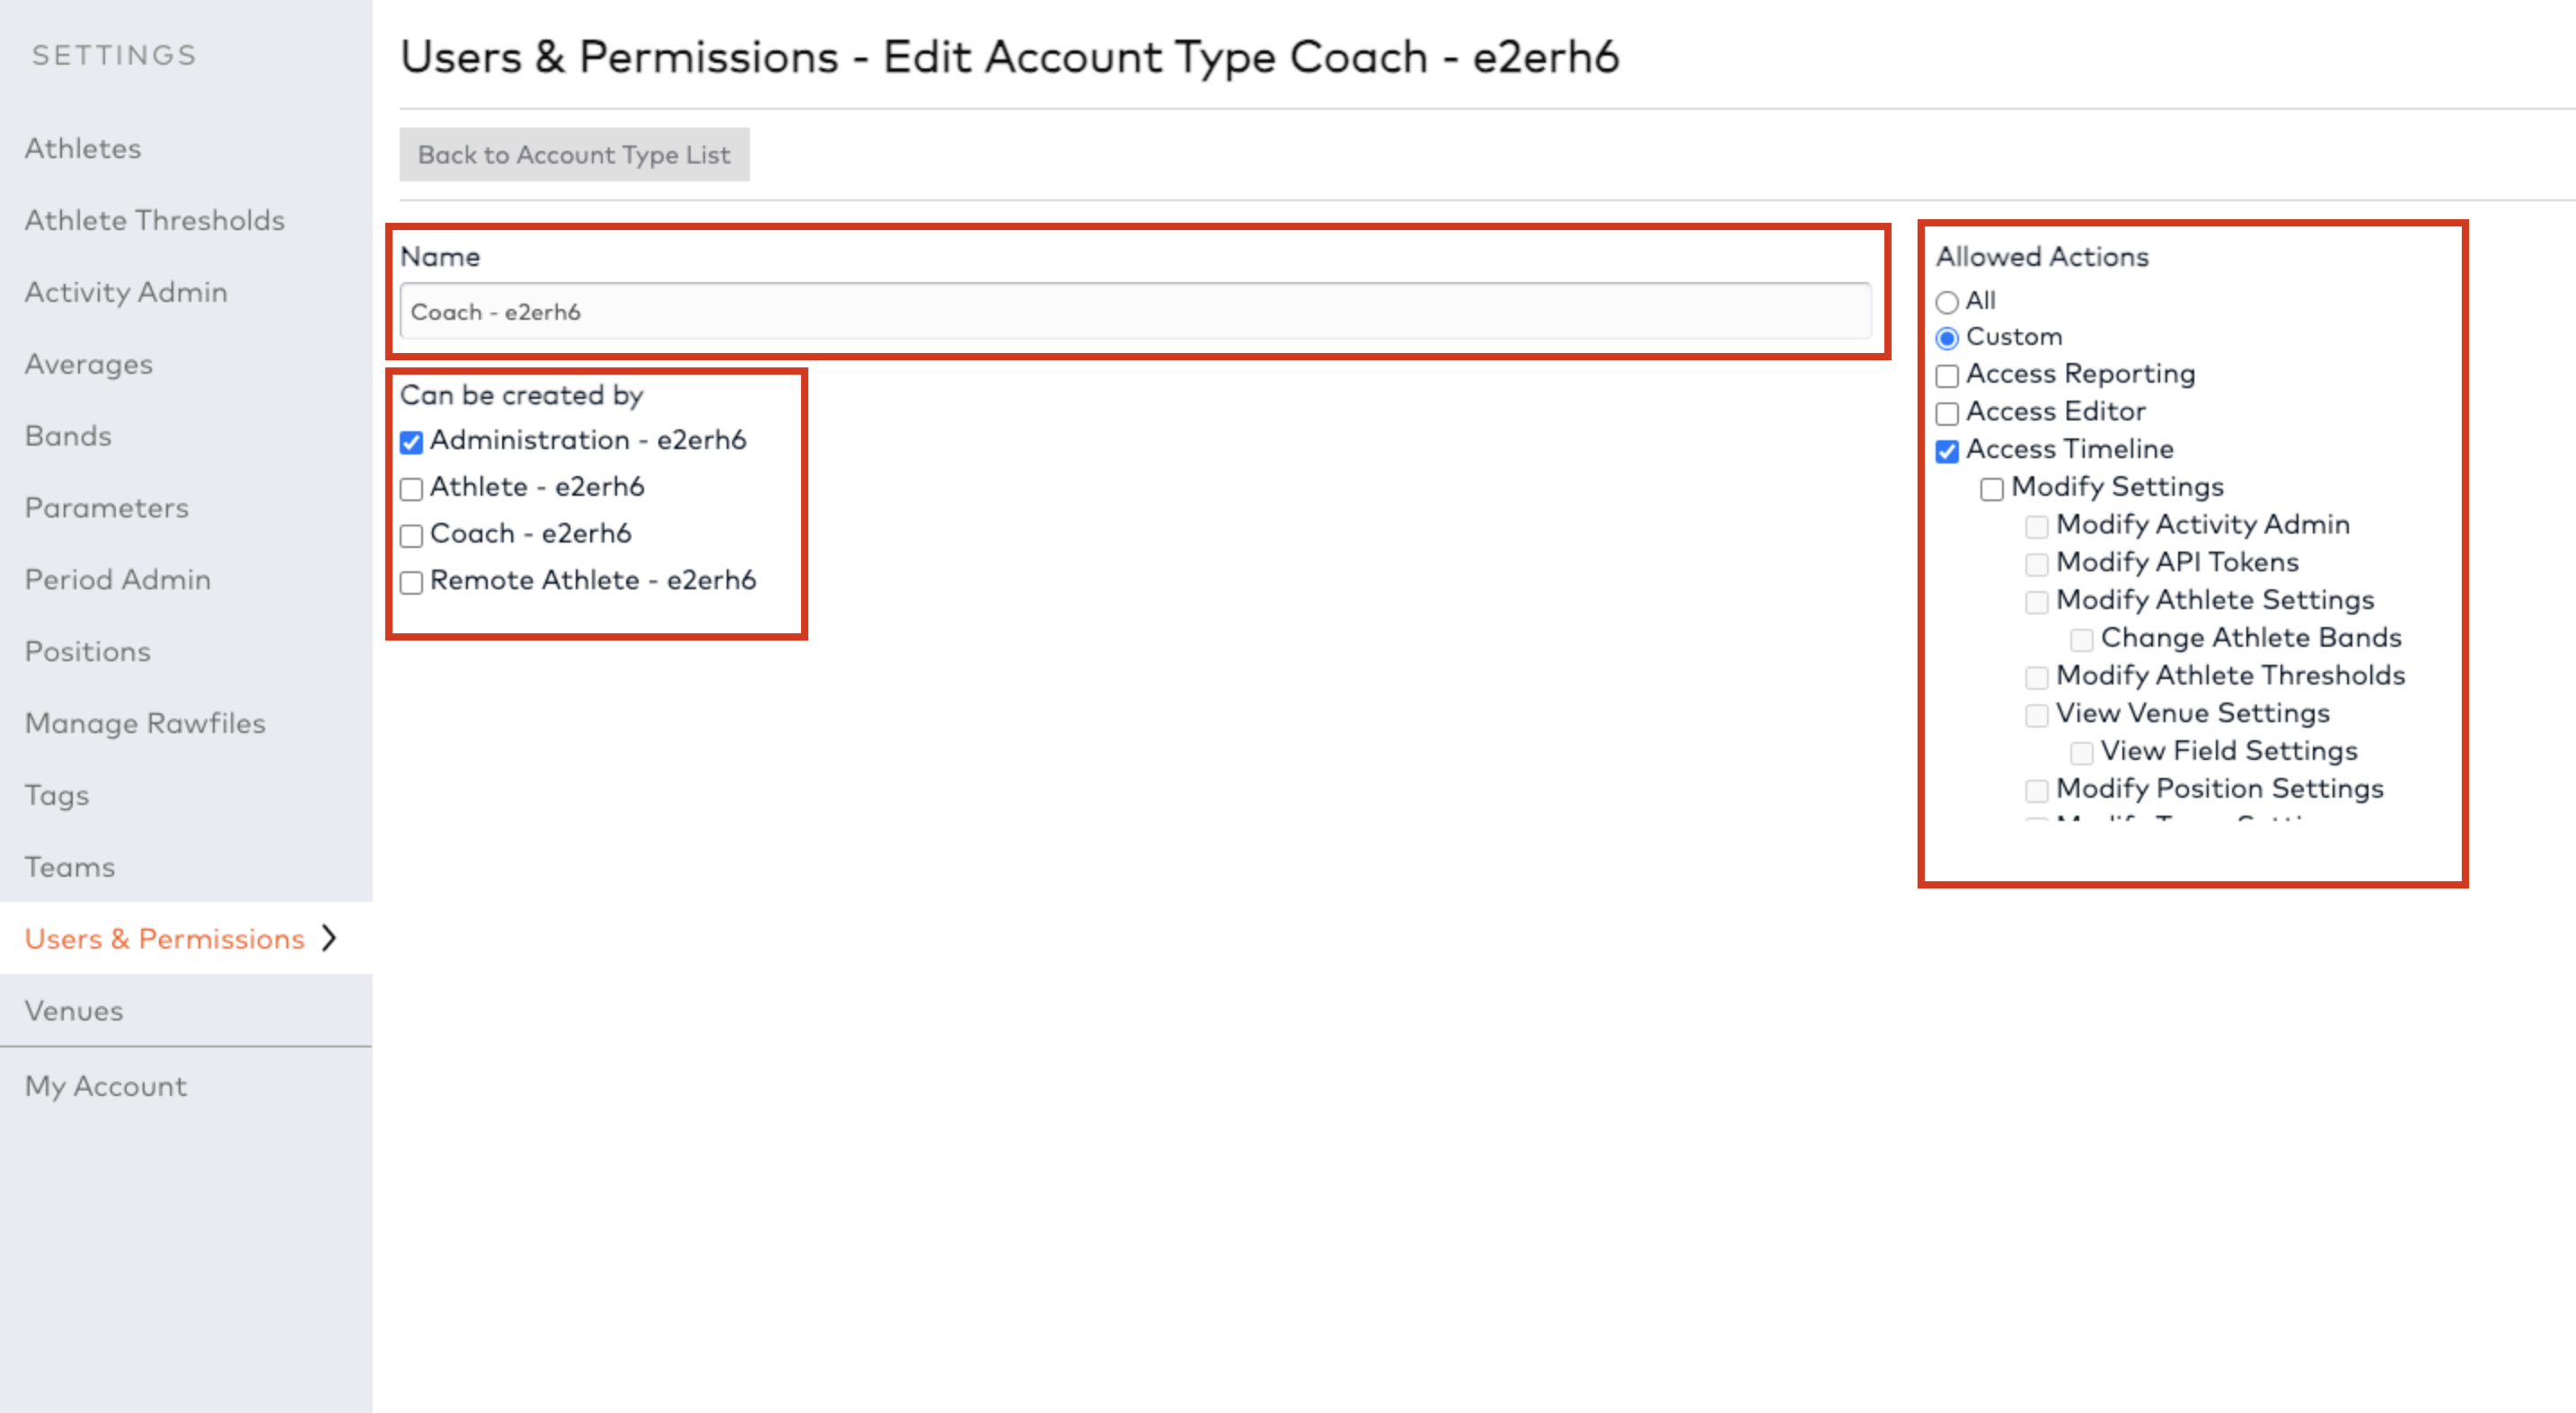Click the chevron beside Users & Permissions
This screenshot has width=2576, height=1413.
[329, 938]
